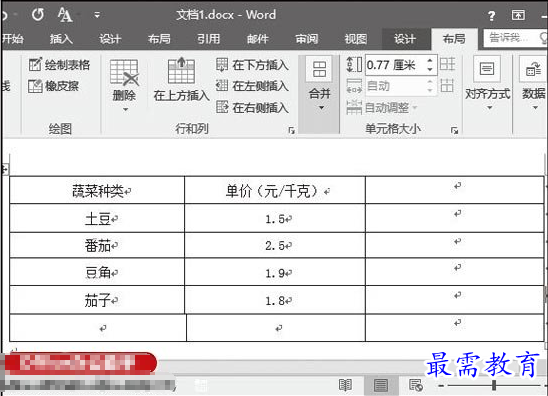Click the Help question mark icon
This screenshot has width=548, height=396.
[491, 16]
